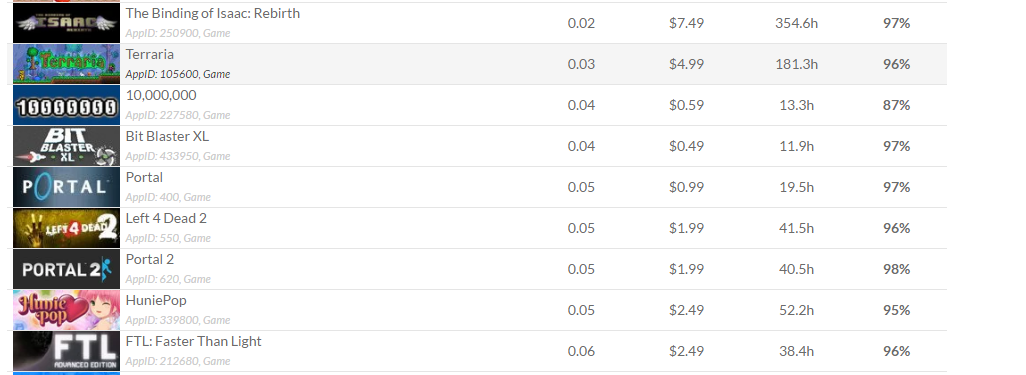Click the HuniePop game banner
This screenshot has width=1026, height=375.
[66, 310]
